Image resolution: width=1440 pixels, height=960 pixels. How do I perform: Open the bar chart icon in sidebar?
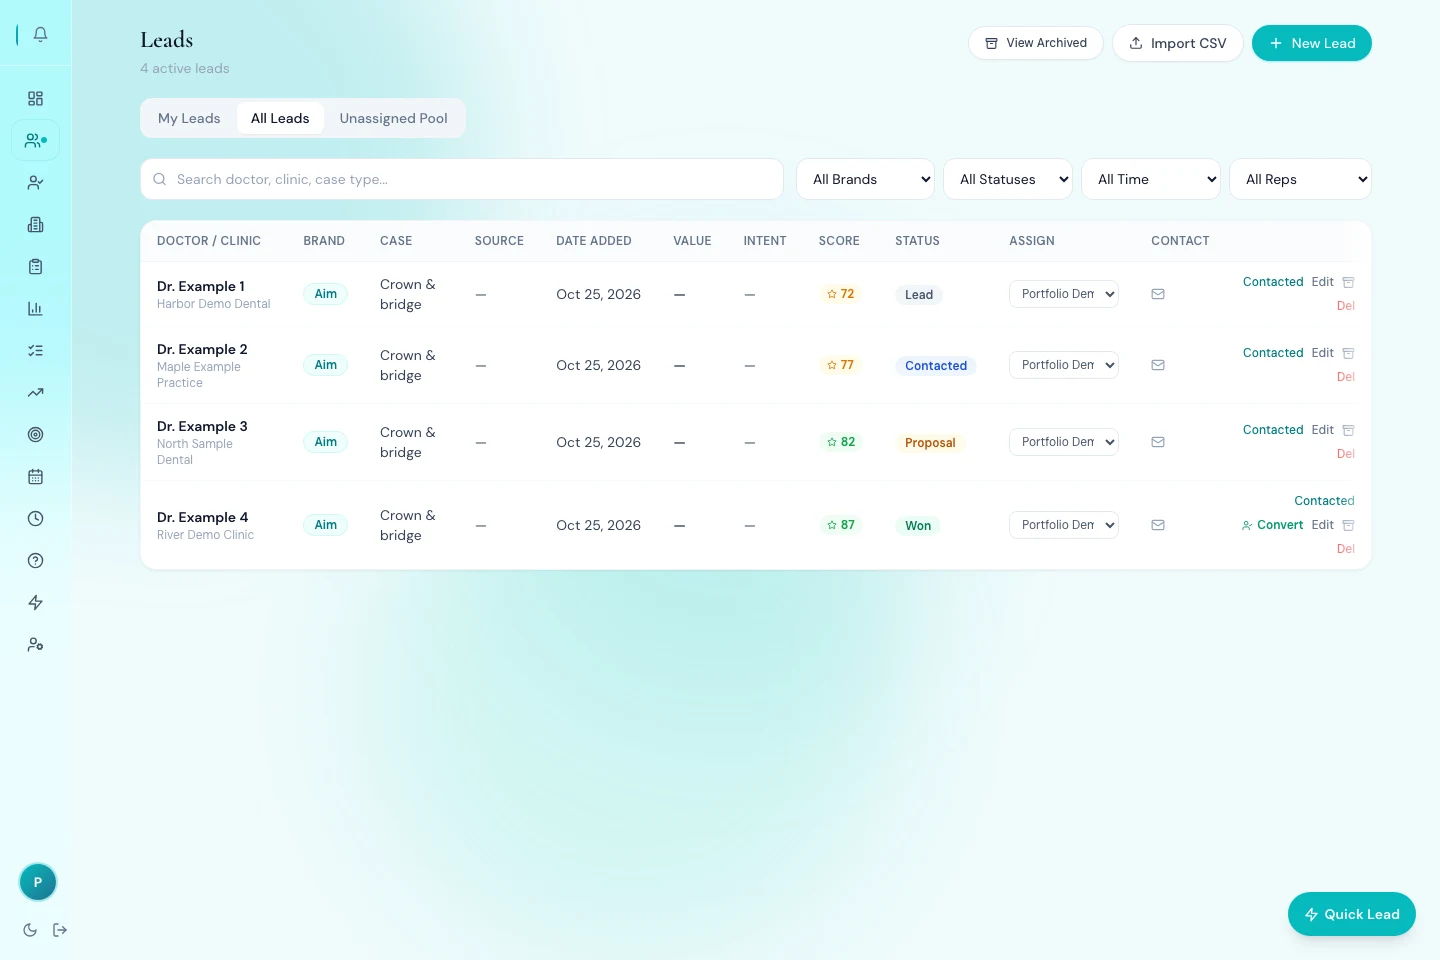[35, 308]
